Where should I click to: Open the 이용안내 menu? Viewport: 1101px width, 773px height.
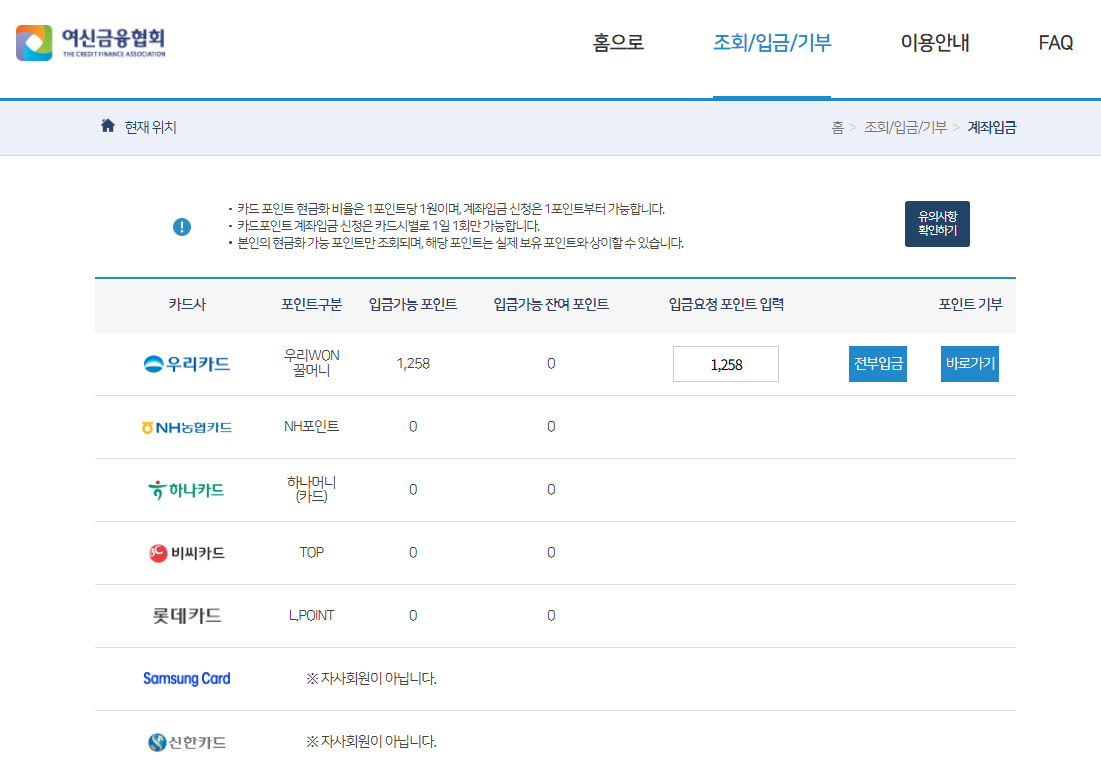(935, 43)
